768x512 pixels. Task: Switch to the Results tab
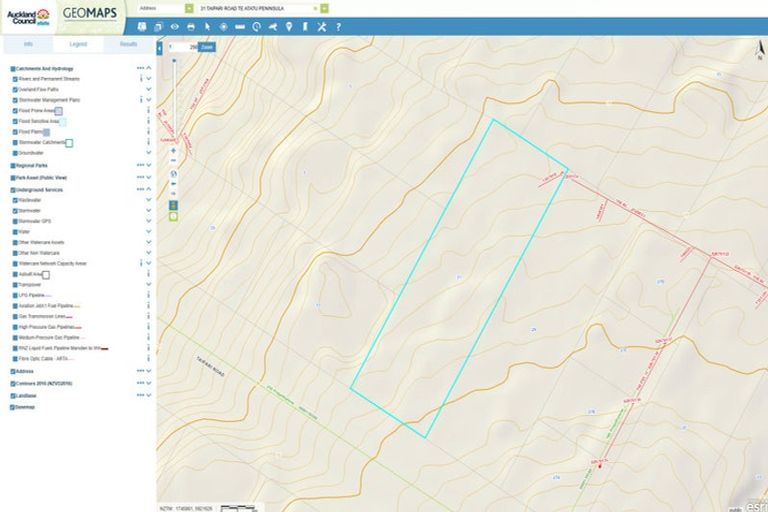[129, 45]
